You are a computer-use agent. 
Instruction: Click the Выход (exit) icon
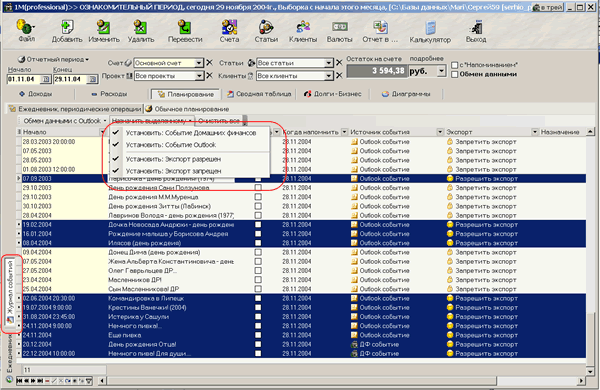(476, 31)
